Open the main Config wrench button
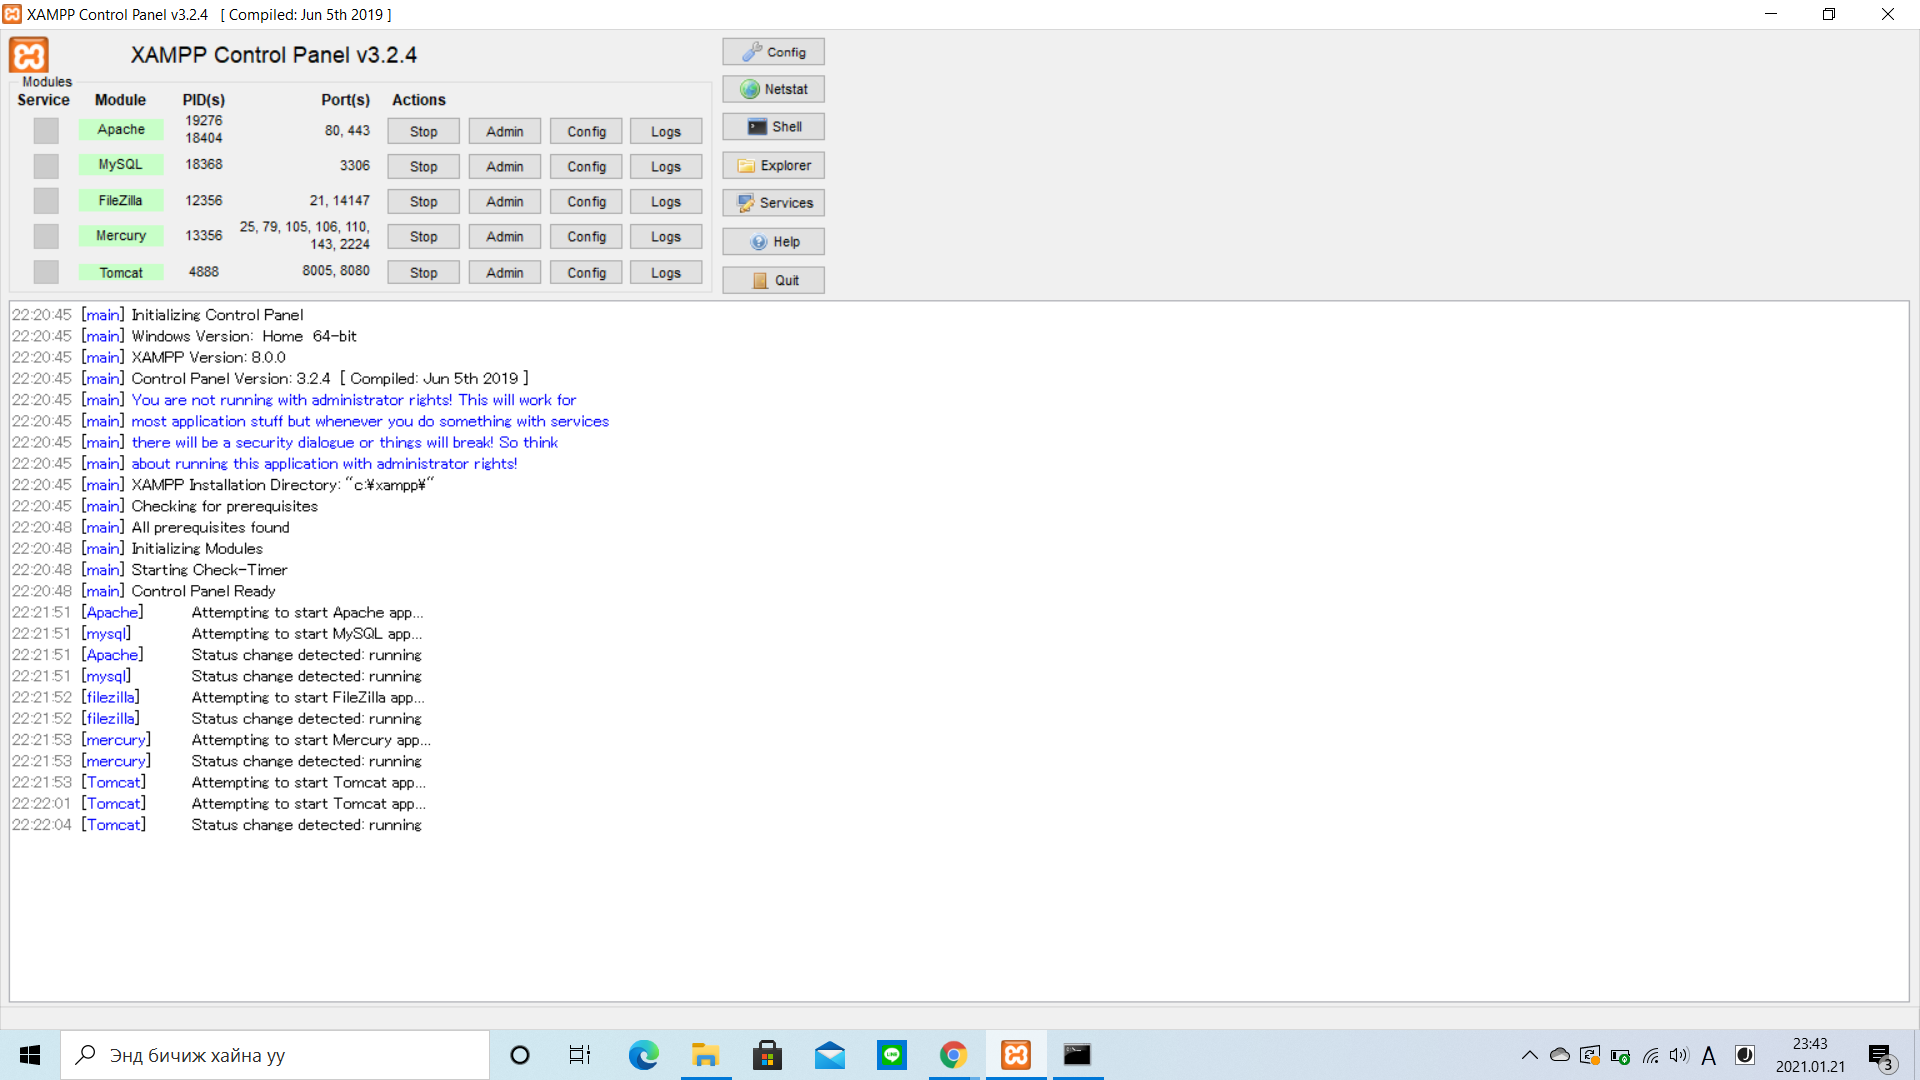This screenshot has width=1920, height=1080. point(773,52)
